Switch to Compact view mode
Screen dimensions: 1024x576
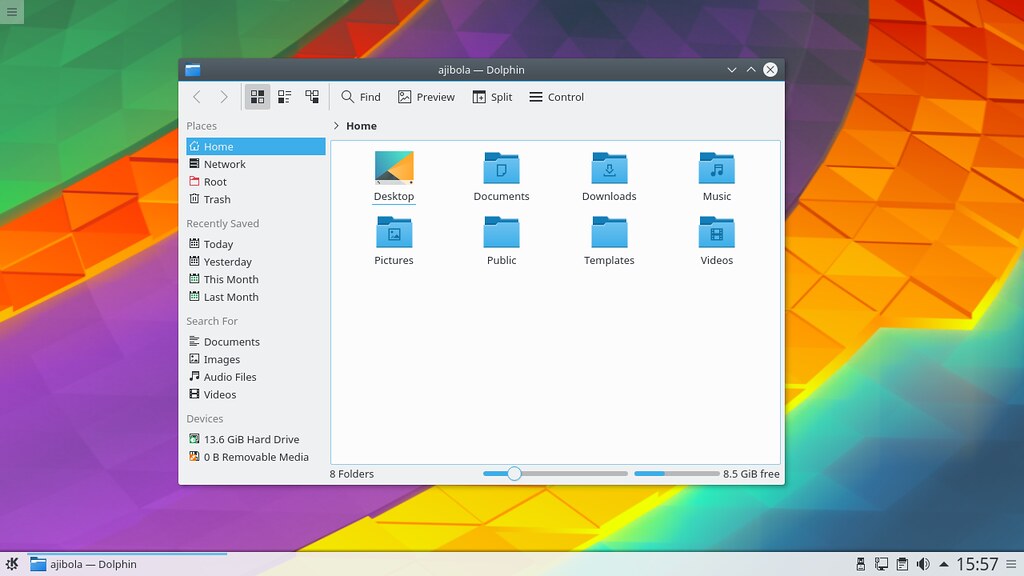point(285,97)
